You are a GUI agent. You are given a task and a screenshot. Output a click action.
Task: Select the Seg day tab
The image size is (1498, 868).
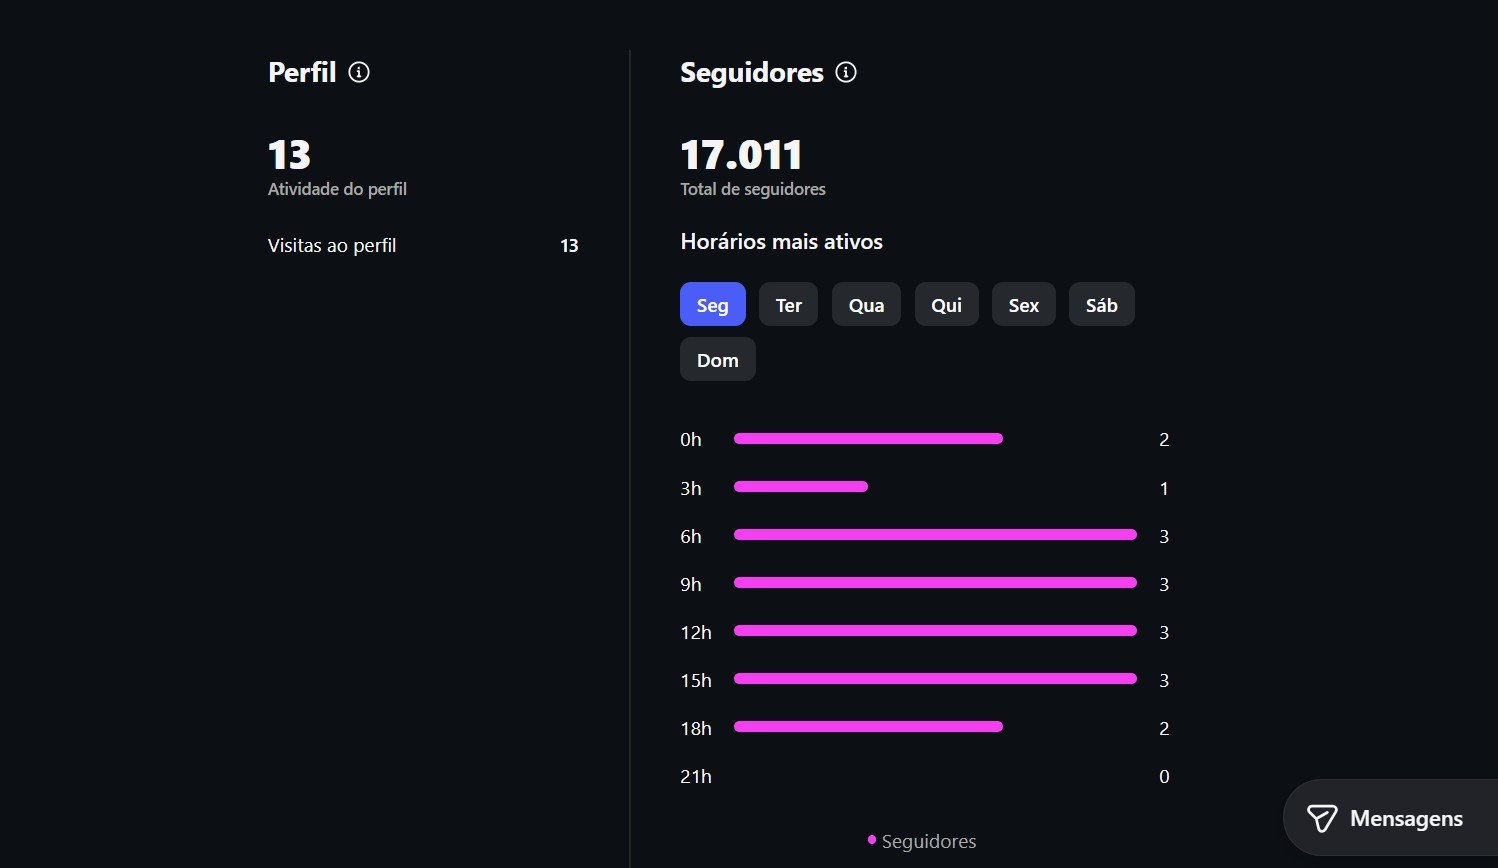click(x=712, y=305)
